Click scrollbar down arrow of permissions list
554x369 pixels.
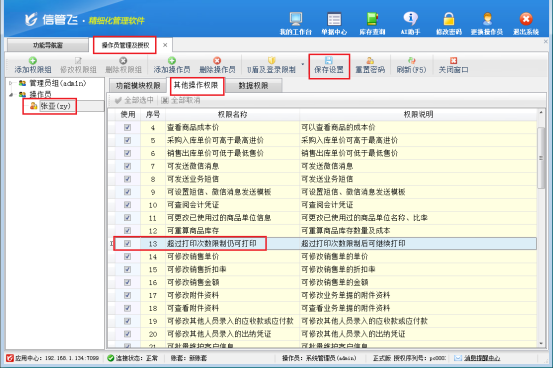tap(541, 343)
